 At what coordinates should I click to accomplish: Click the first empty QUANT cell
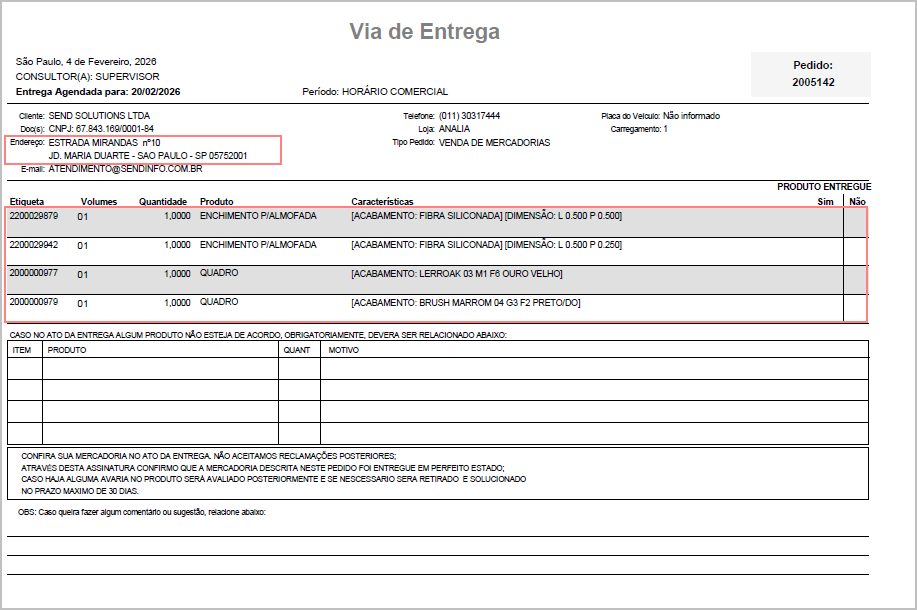[x=299, y=369]
